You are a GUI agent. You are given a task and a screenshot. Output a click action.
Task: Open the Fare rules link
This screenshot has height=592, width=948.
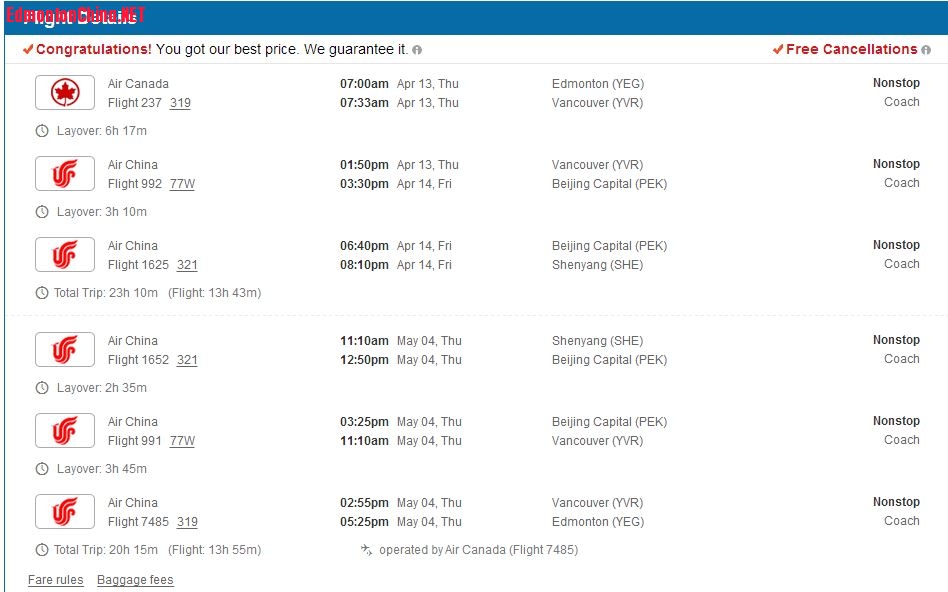point(56,580)
